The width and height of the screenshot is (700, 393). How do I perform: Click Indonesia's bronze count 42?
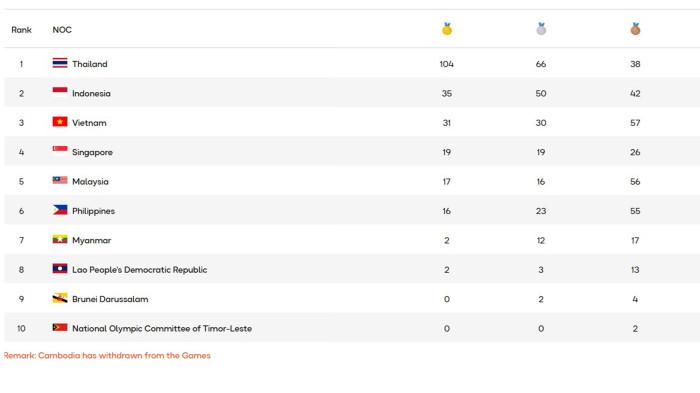[635, 93]
